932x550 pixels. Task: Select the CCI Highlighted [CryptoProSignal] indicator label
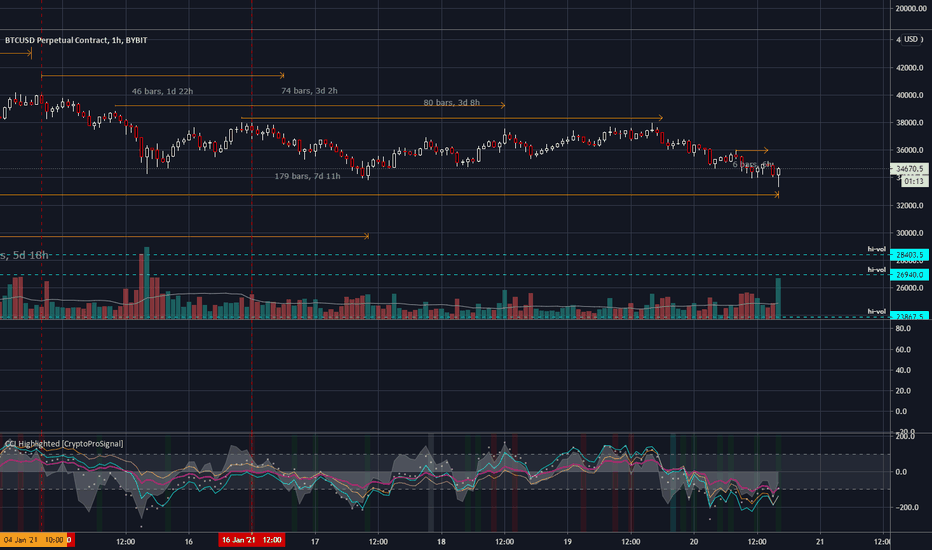point(64,444)
